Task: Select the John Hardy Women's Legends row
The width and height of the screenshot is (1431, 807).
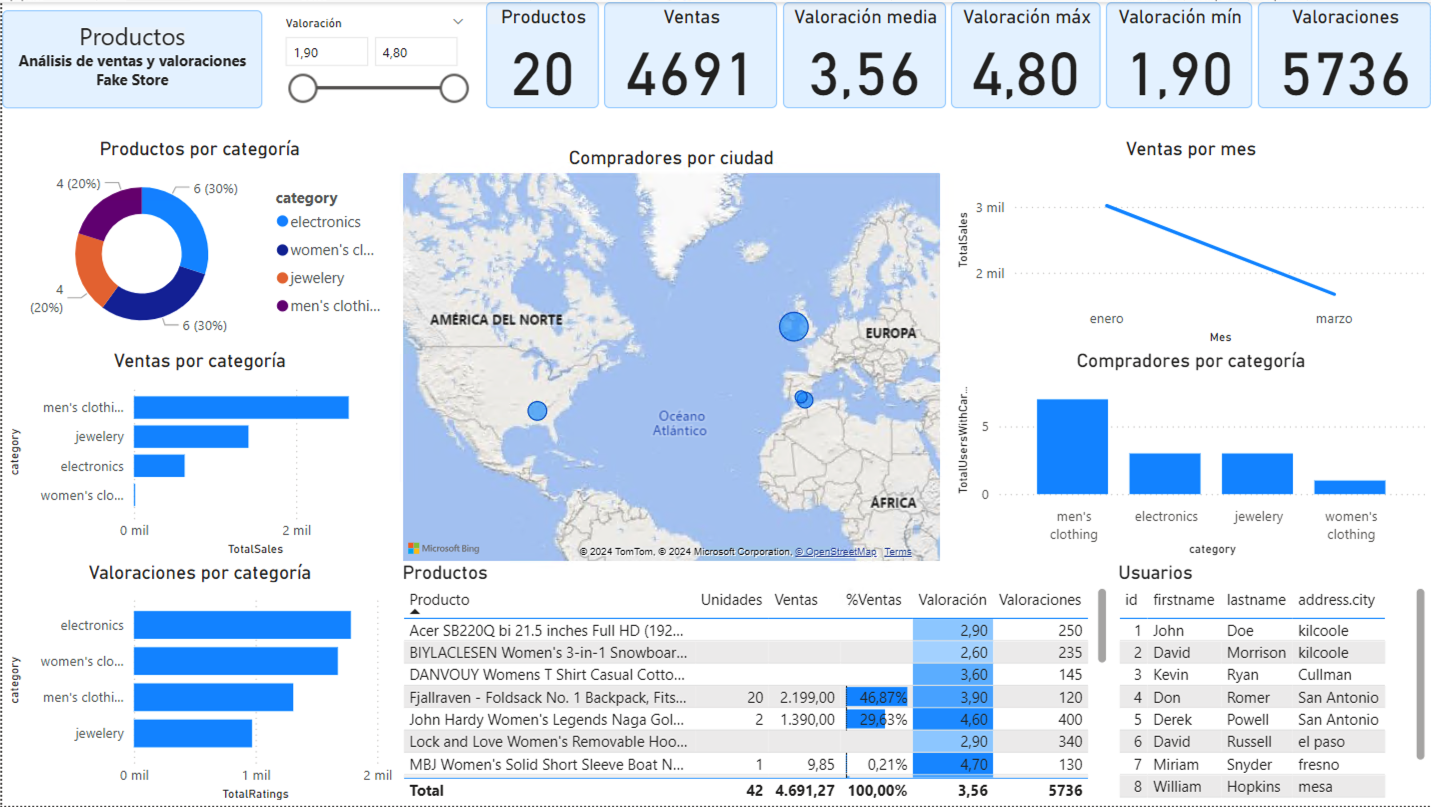Action: click(x=746, y=719)
